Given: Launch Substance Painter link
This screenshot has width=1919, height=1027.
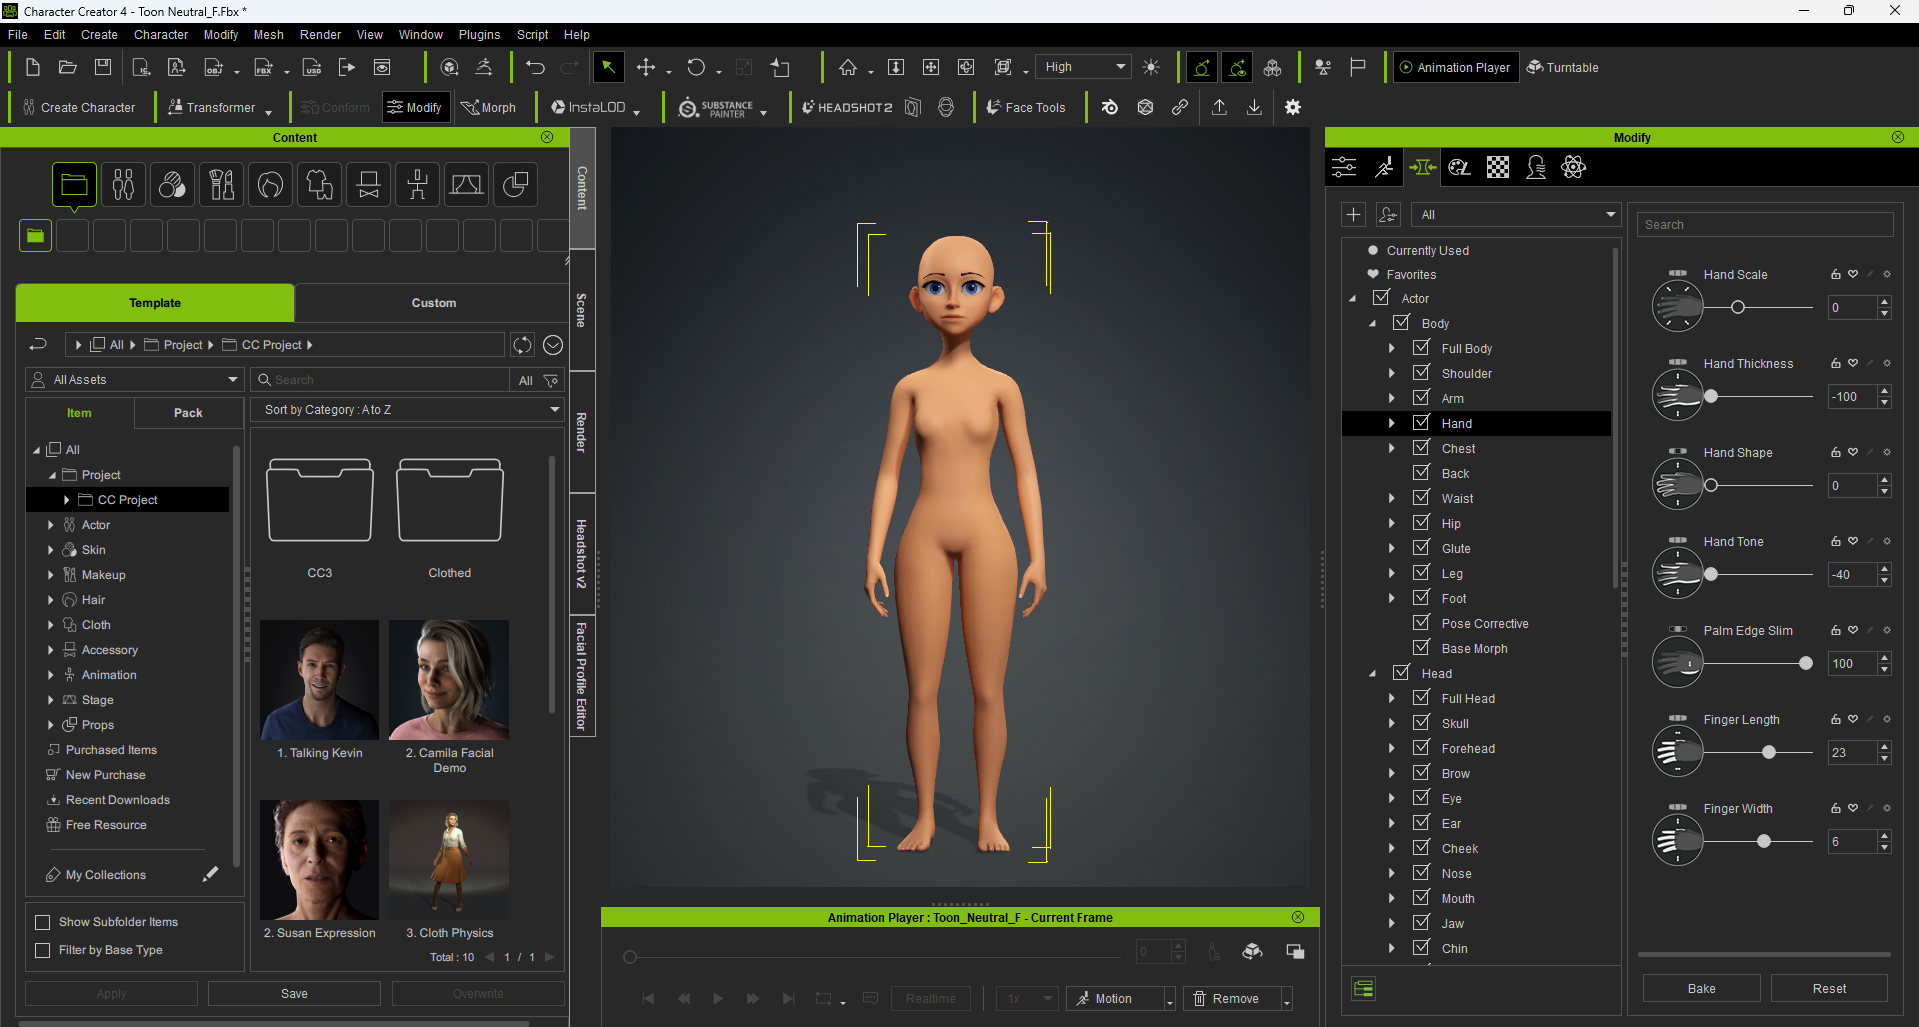Looking at the screenshot, I should (x=716, y=107).
